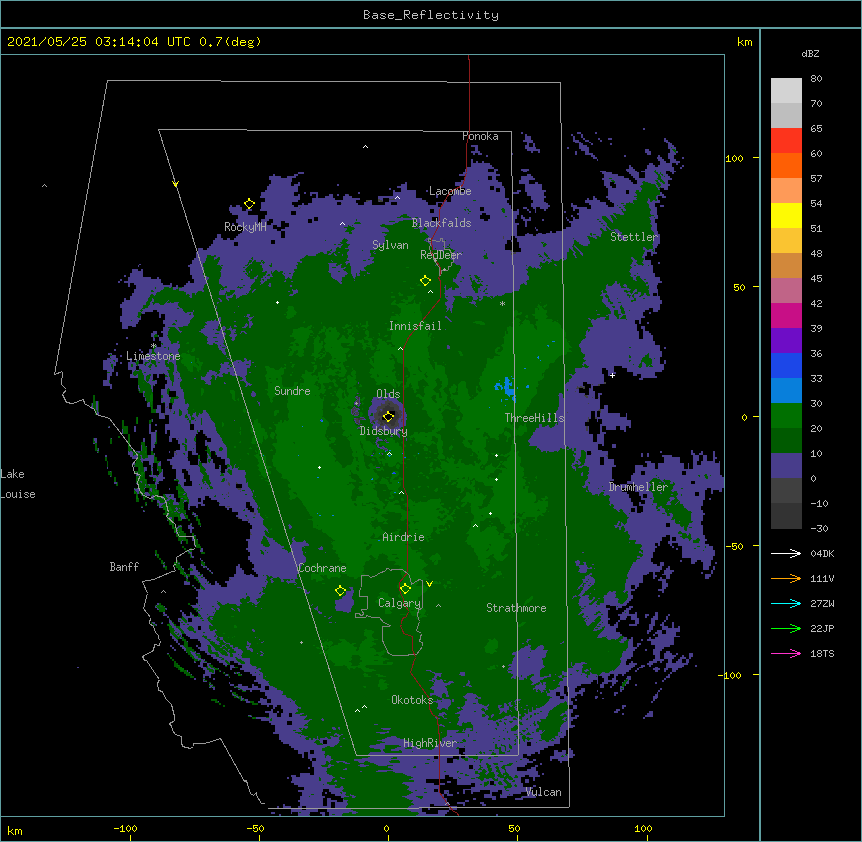Viewport: 862px width, 842px height.
Task: Click the -50 tick on the bottom km axis
Action: pos(255,828)
